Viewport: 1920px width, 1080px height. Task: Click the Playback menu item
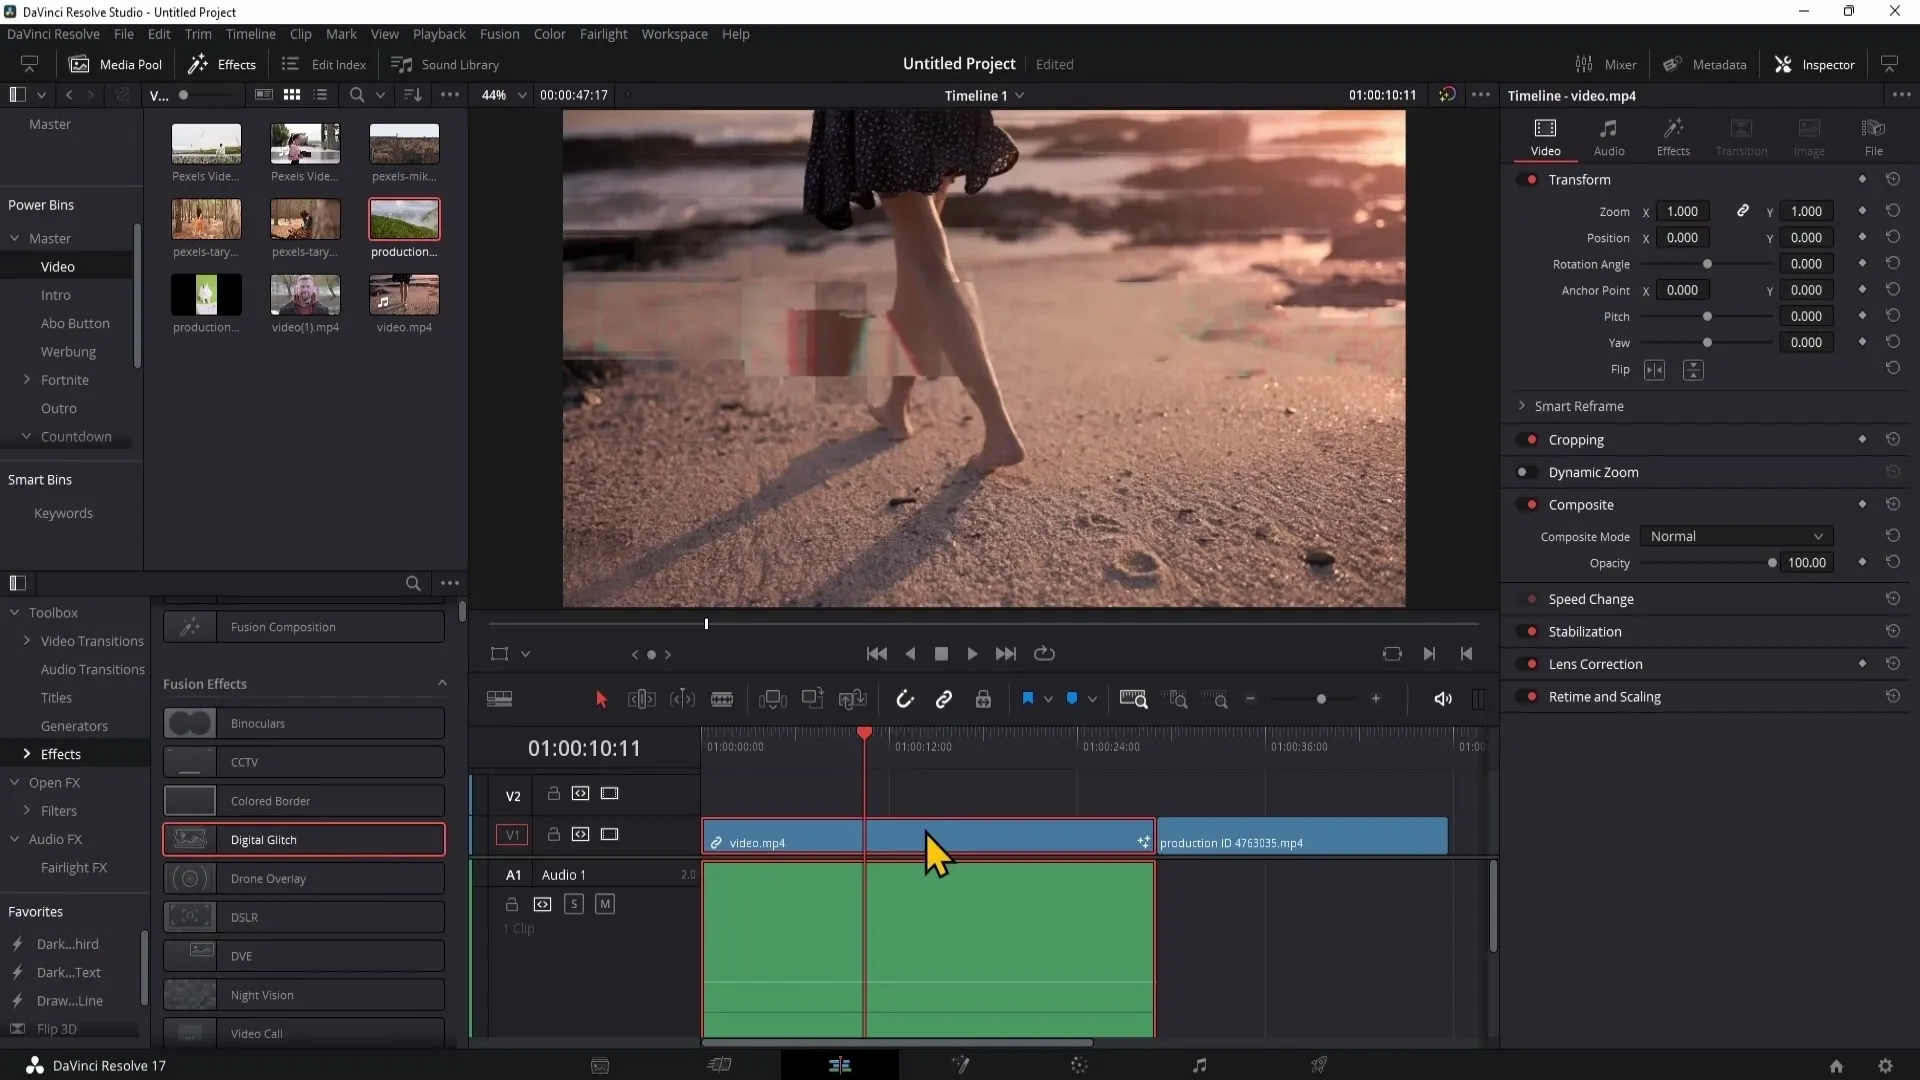coord(440,33)
